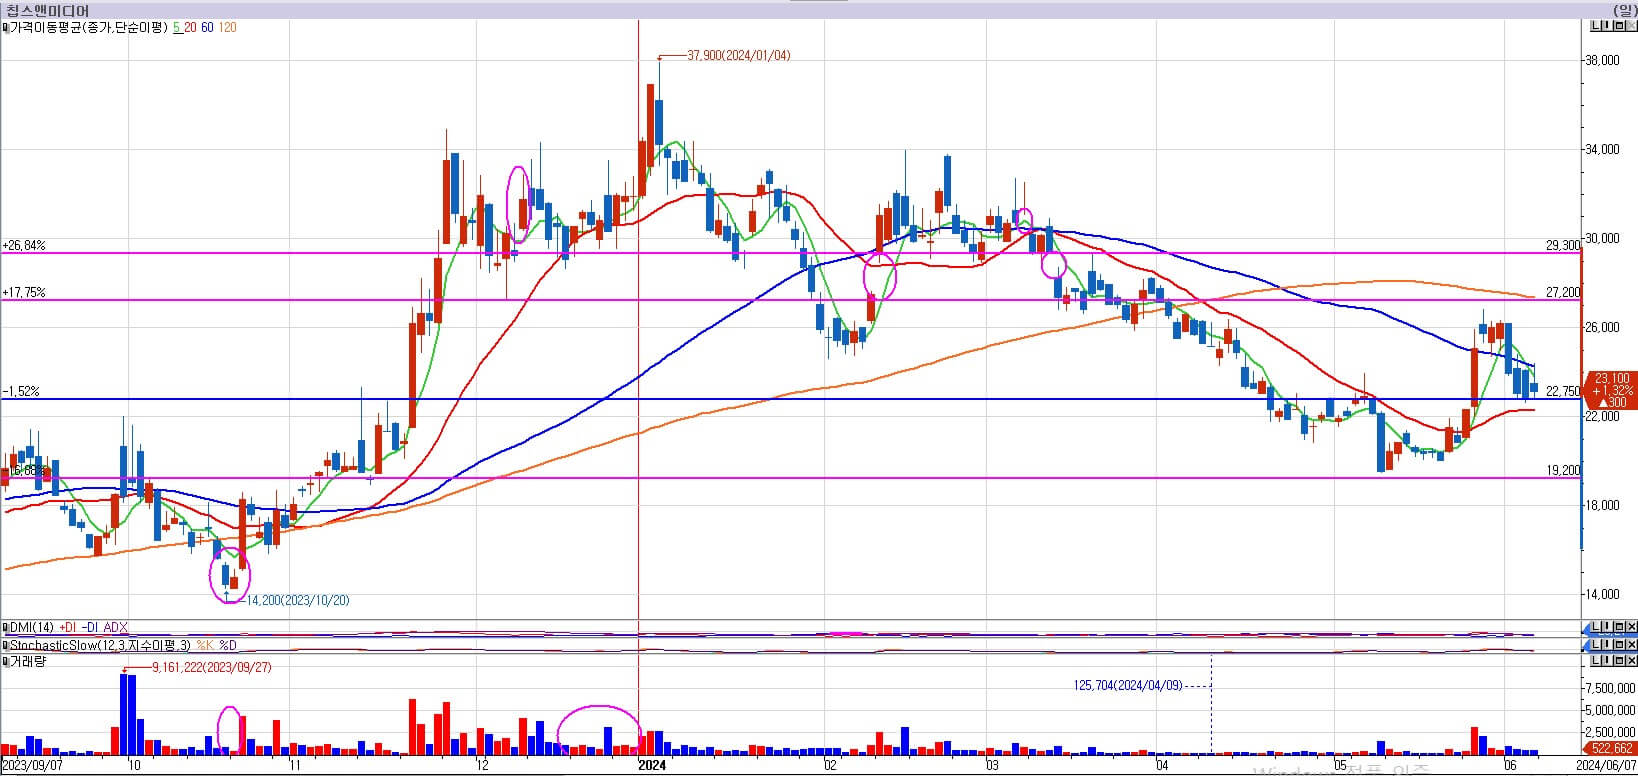
Task: Click the 29,300 line price label
Action: [x=1563, y=245]
